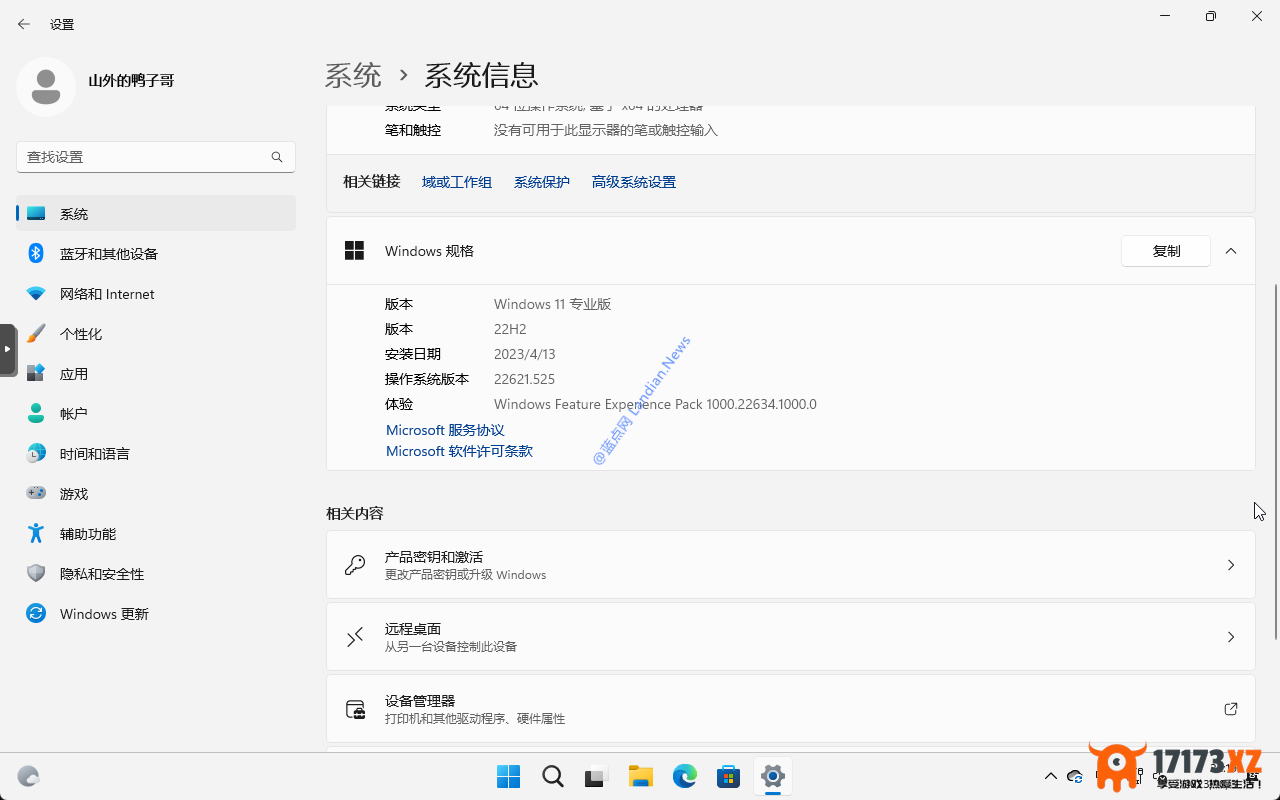Select the 2023/4/13 install date
Screen dimensions: 1280x800
pos(524,354)
